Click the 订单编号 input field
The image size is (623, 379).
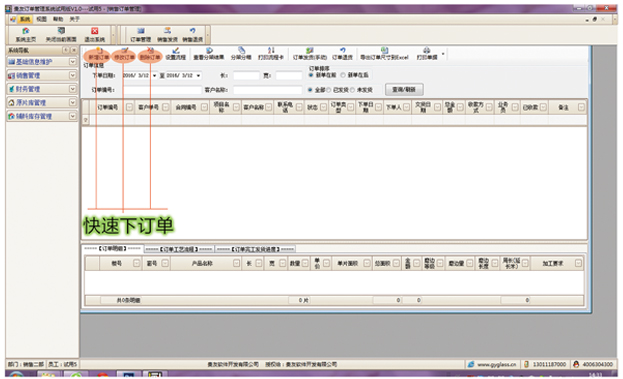[x=163, y=90]
